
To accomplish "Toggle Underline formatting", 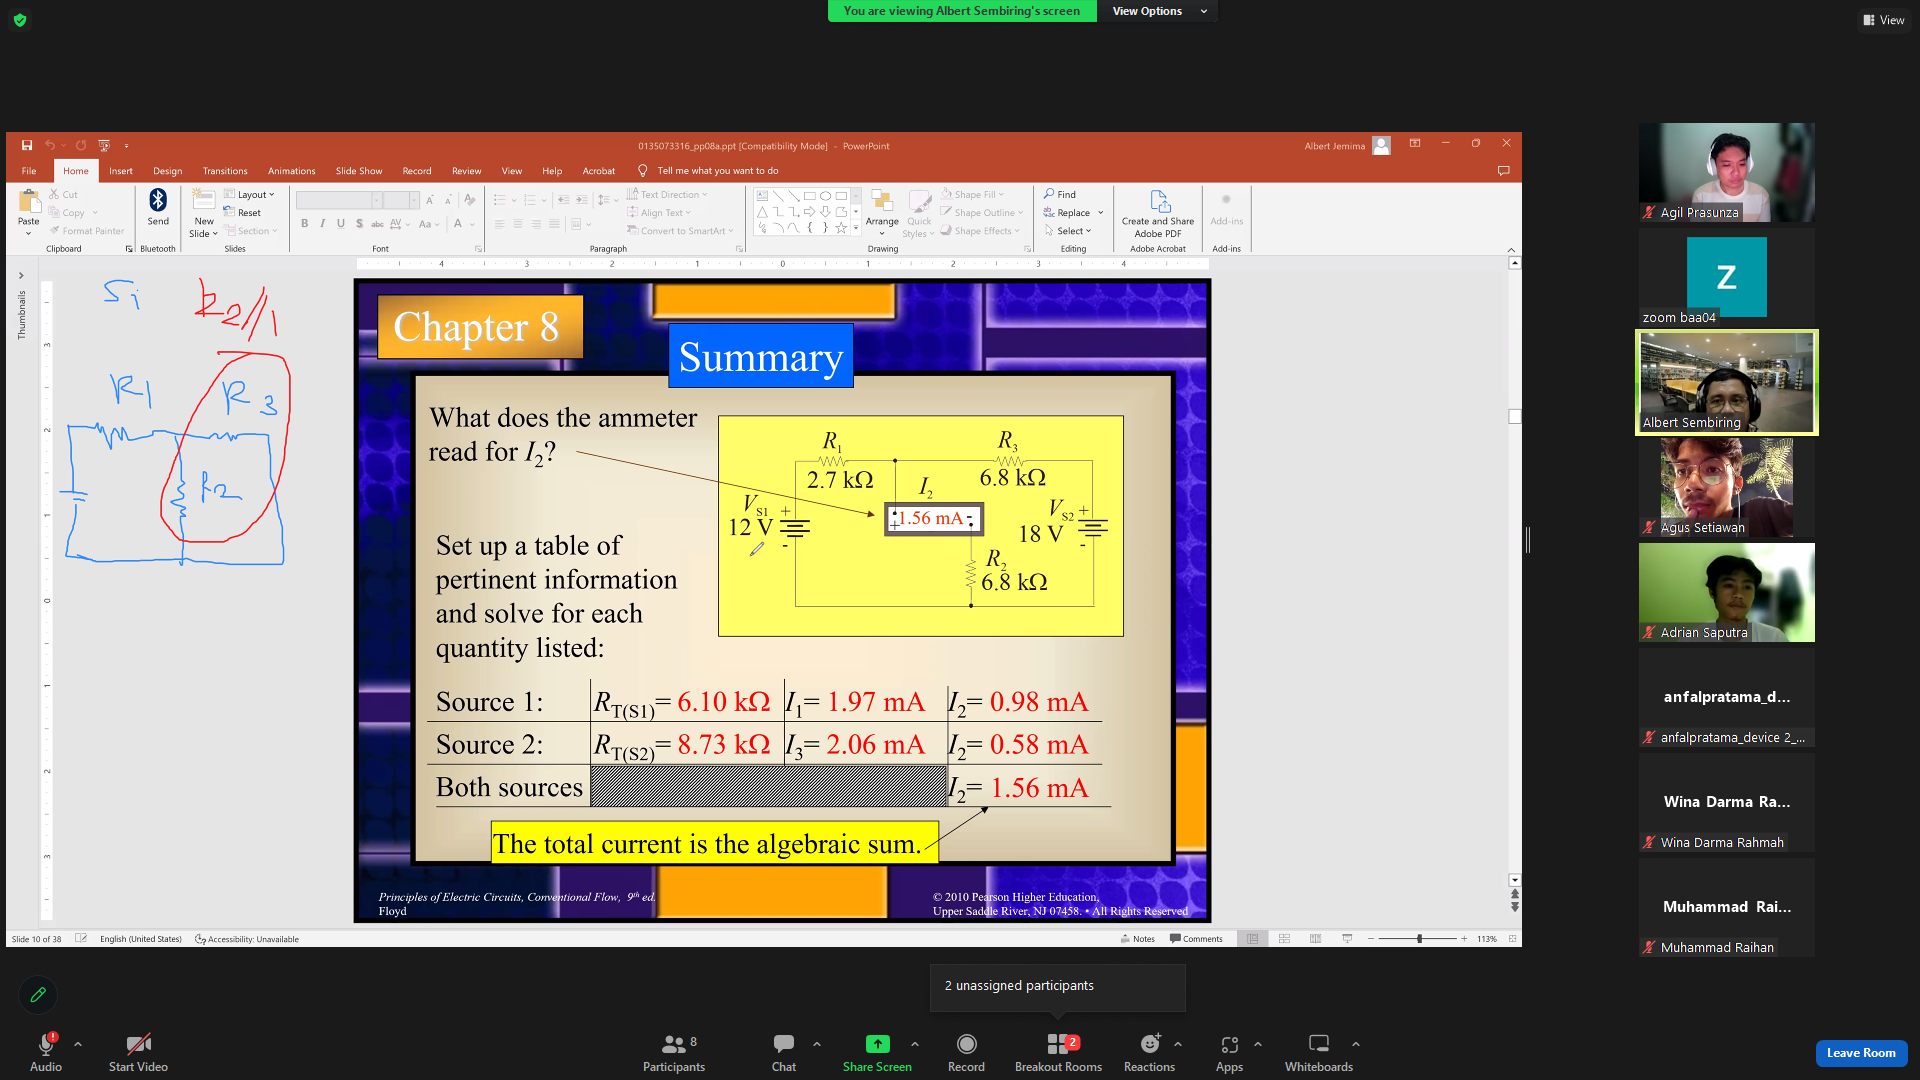I will 341,223.
